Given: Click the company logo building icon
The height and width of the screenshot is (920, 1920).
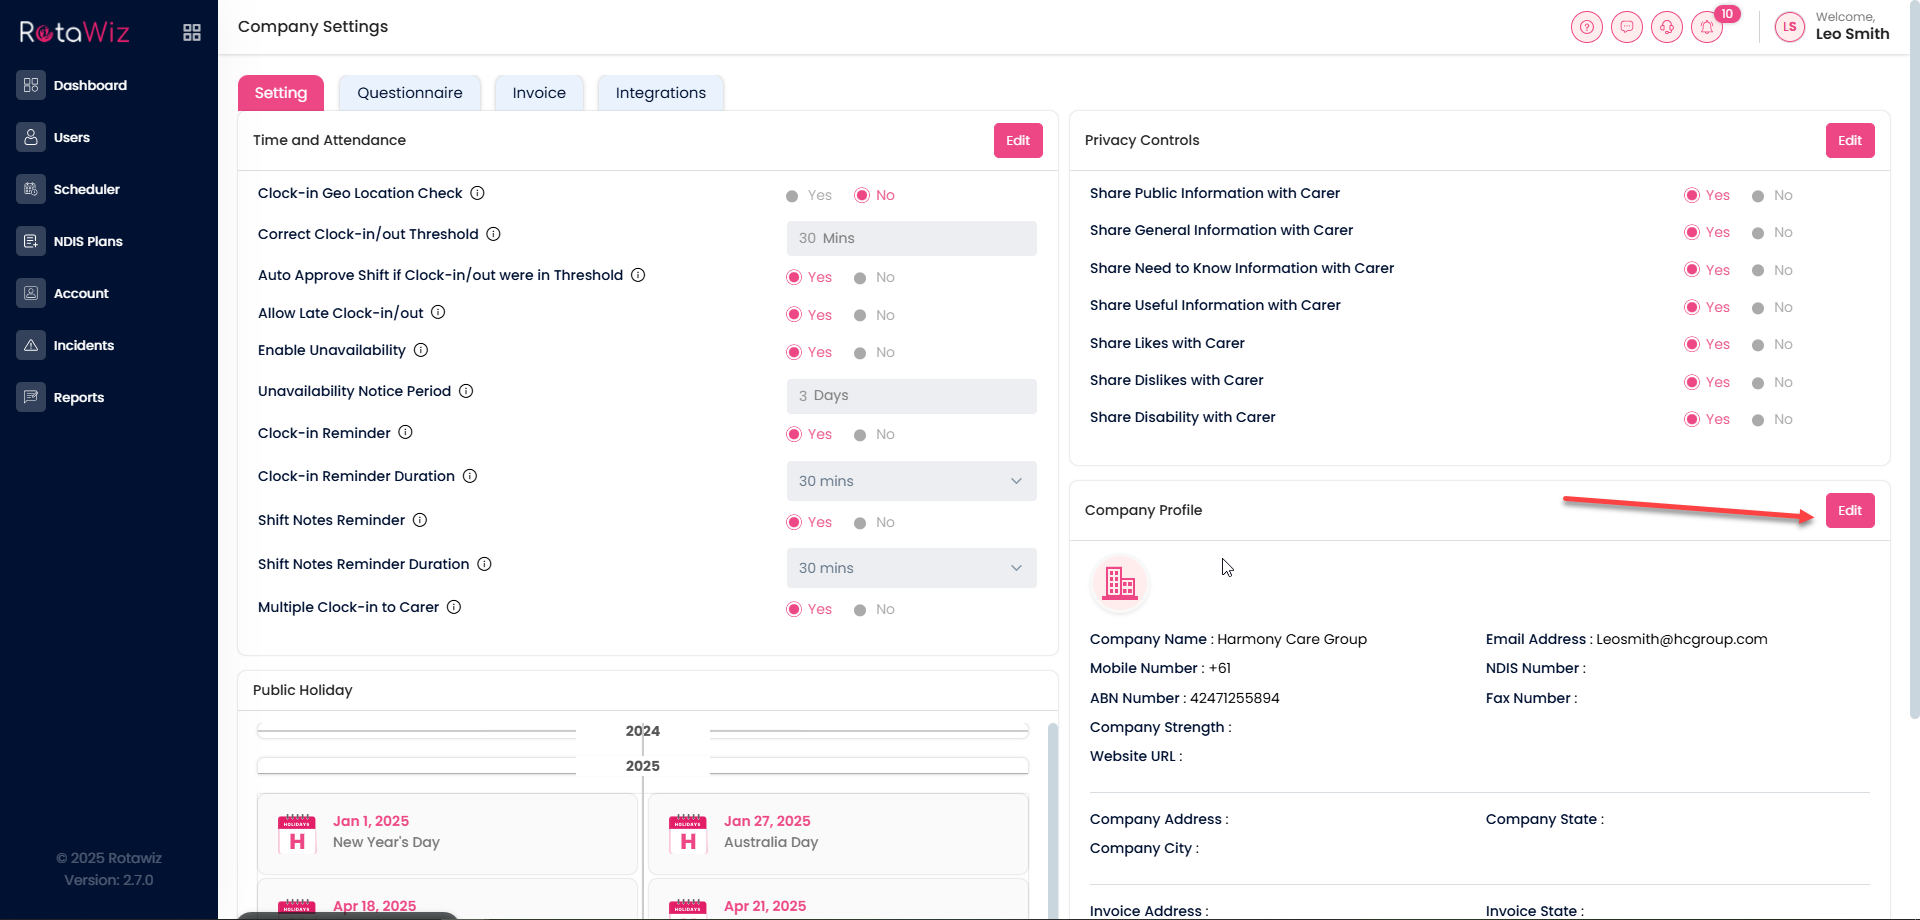Looking at the screenshot, I should point(1120,583).
